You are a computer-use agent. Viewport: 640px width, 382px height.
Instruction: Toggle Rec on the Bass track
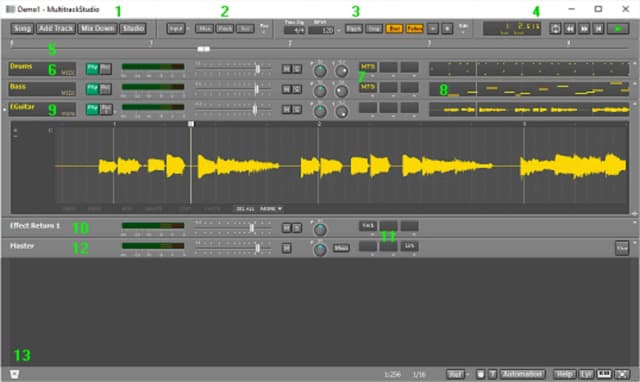106,89
